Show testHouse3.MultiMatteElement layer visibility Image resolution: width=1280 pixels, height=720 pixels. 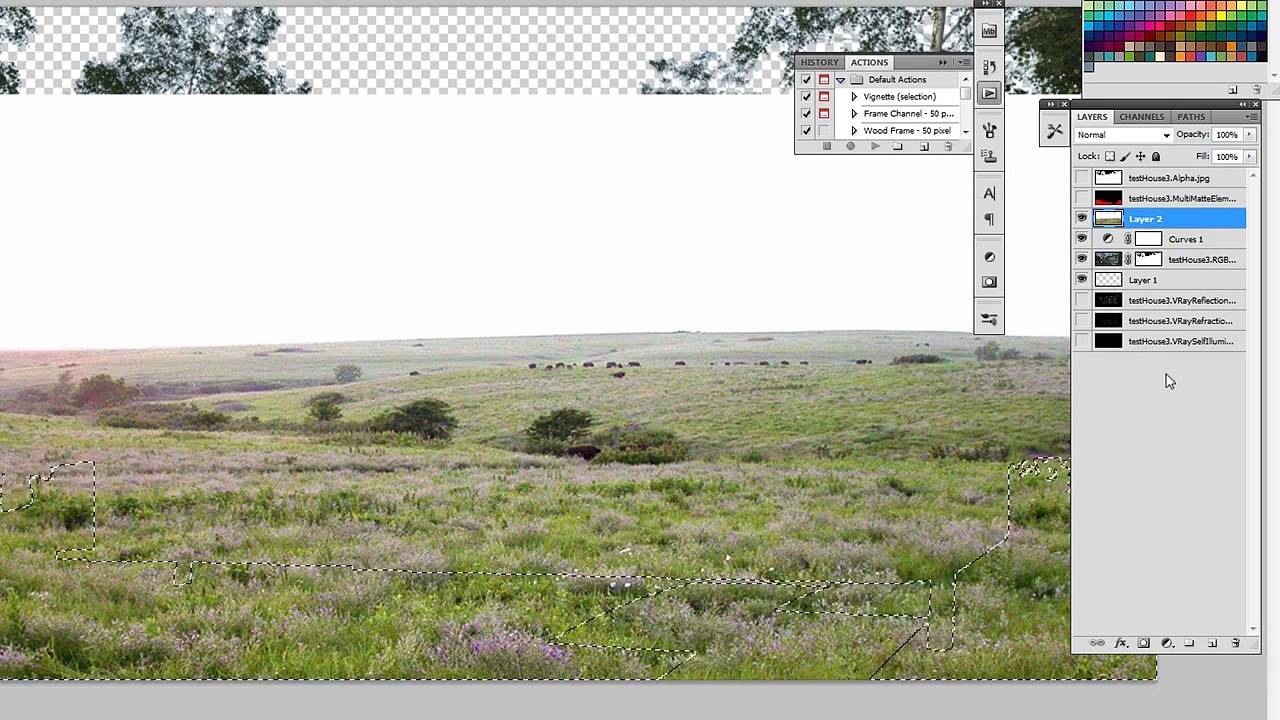point(1081,198)
